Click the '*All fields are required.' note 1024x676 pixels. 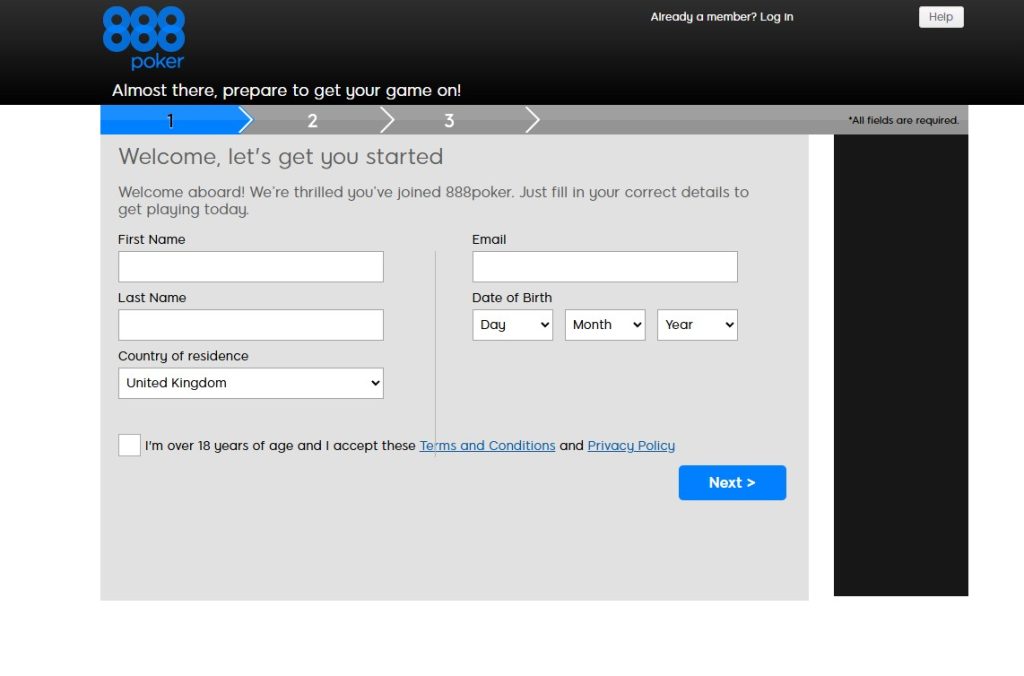903,120
